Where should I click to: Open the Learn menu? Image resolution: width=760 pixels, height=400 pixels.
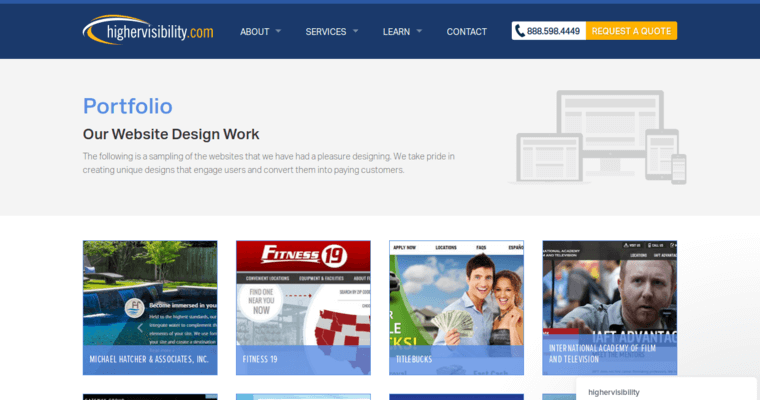coord(396,32)
